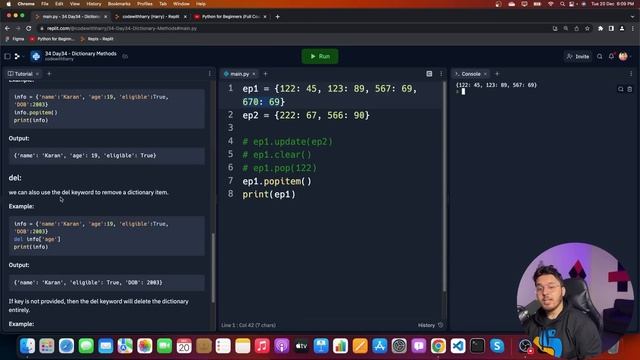Open the editor pane three-dot menu
This screenshot has width=640, height=360.
tap(441, 74)
